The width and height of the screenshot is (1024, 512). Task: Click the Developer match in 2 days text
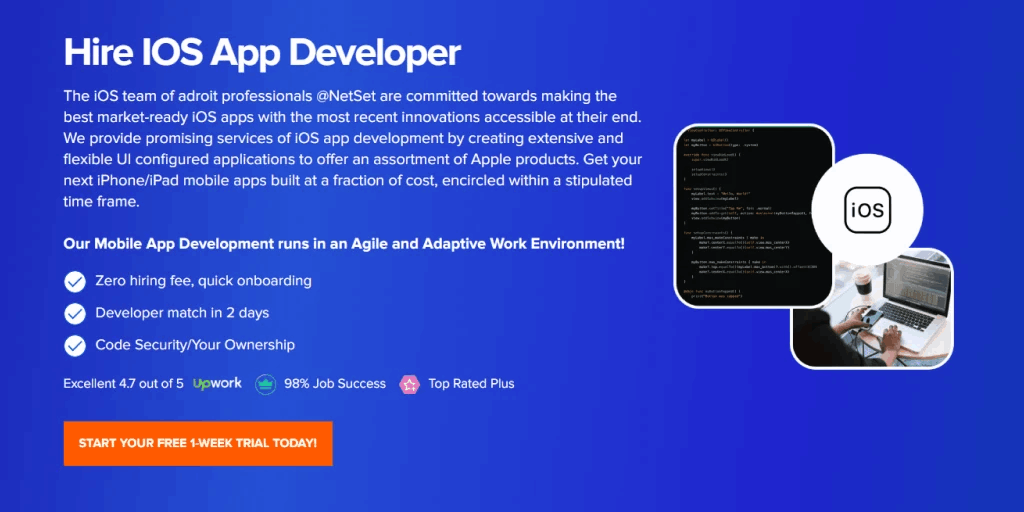pyautogui.click(x=182, y=313)
